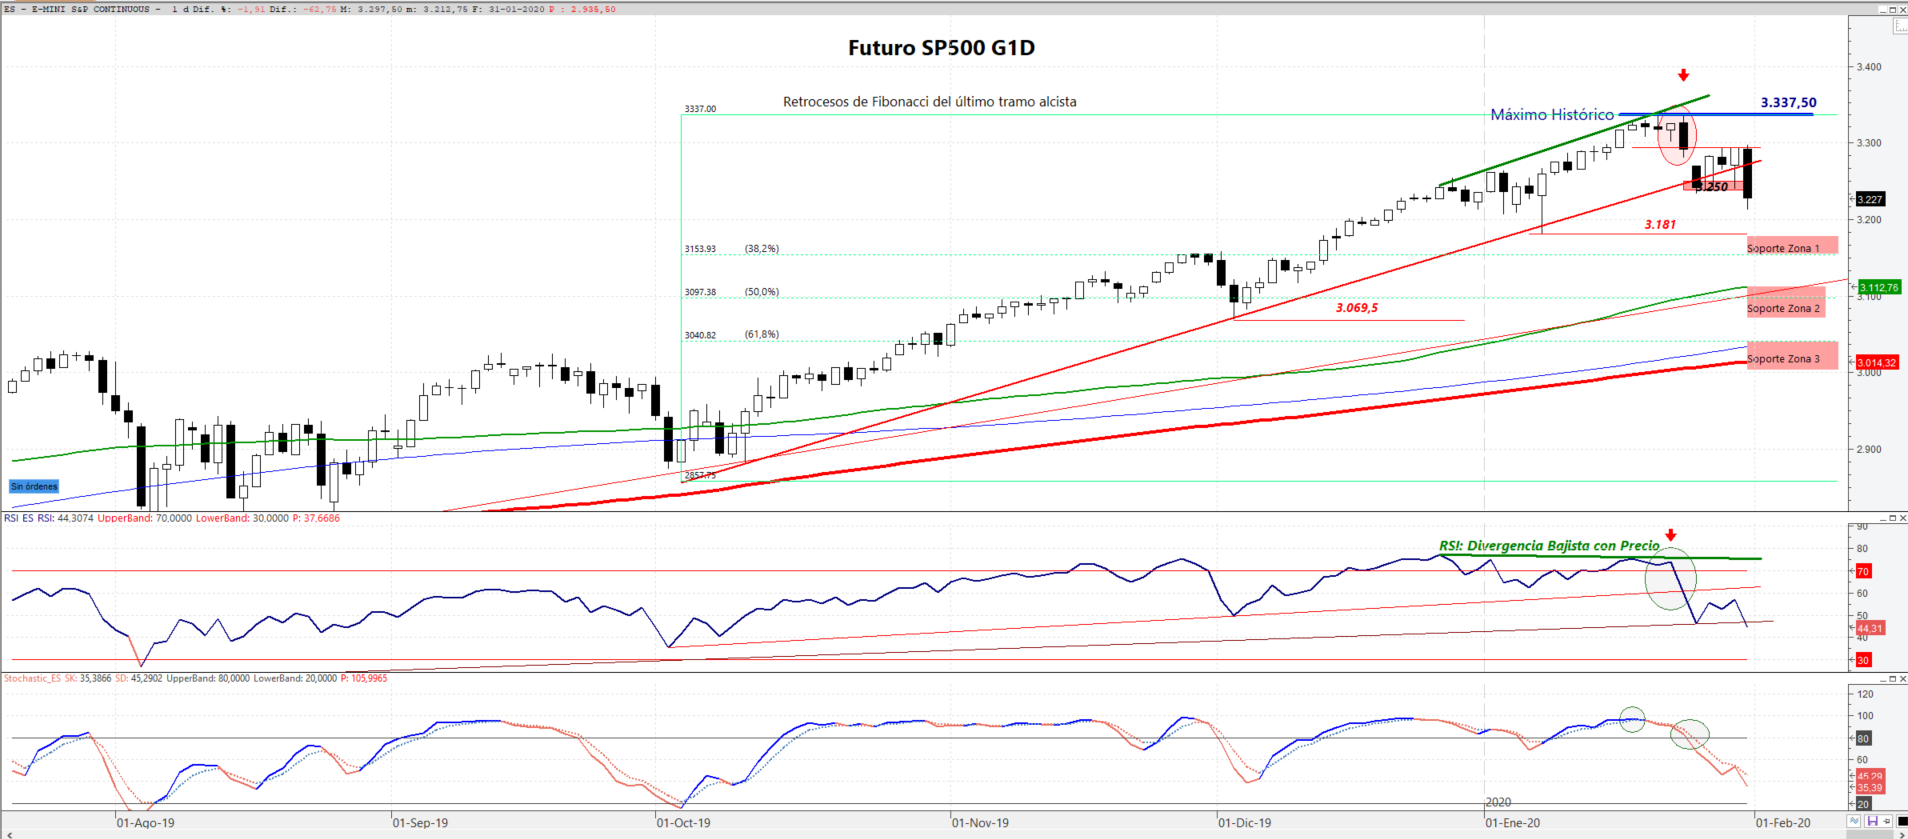Screen dimensions: 1908x839
Task: Click the 50,0% Fibonacci level label
Action: coord(762,292)
